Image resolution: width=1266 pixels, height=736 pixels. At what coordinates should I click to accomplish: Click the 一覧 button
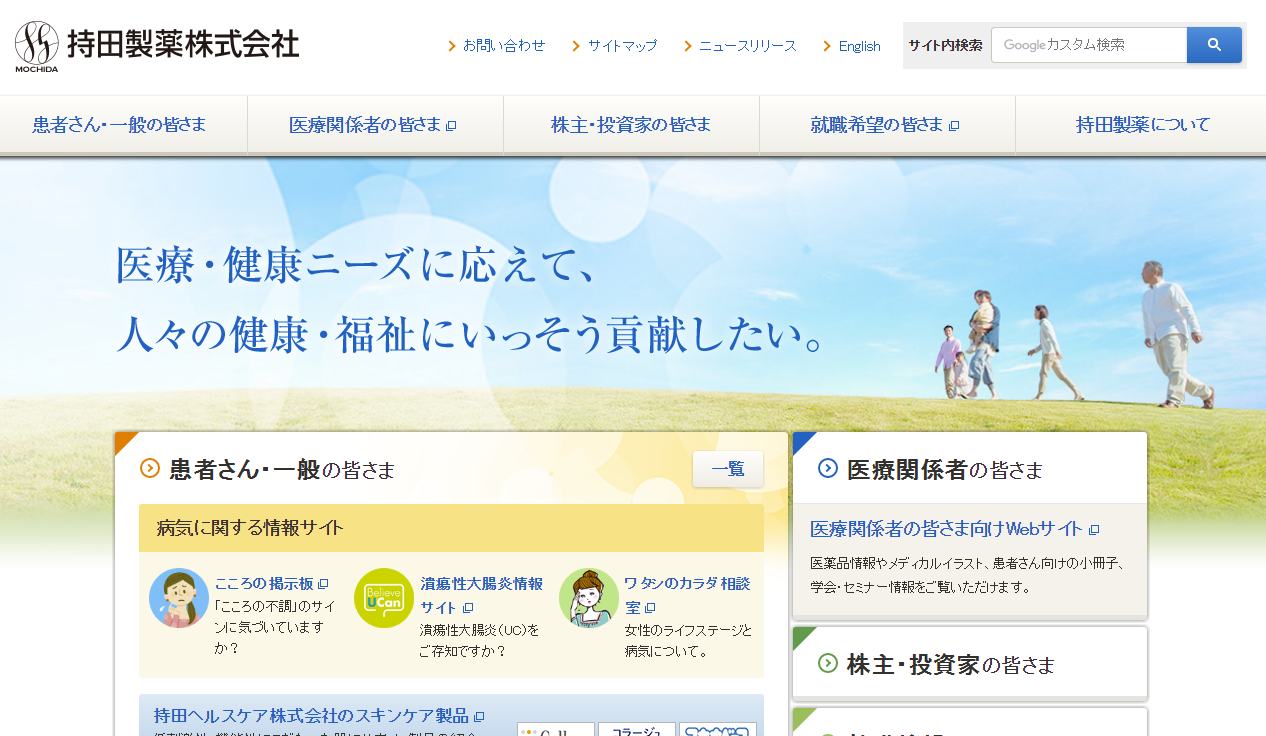coord(728,469)
